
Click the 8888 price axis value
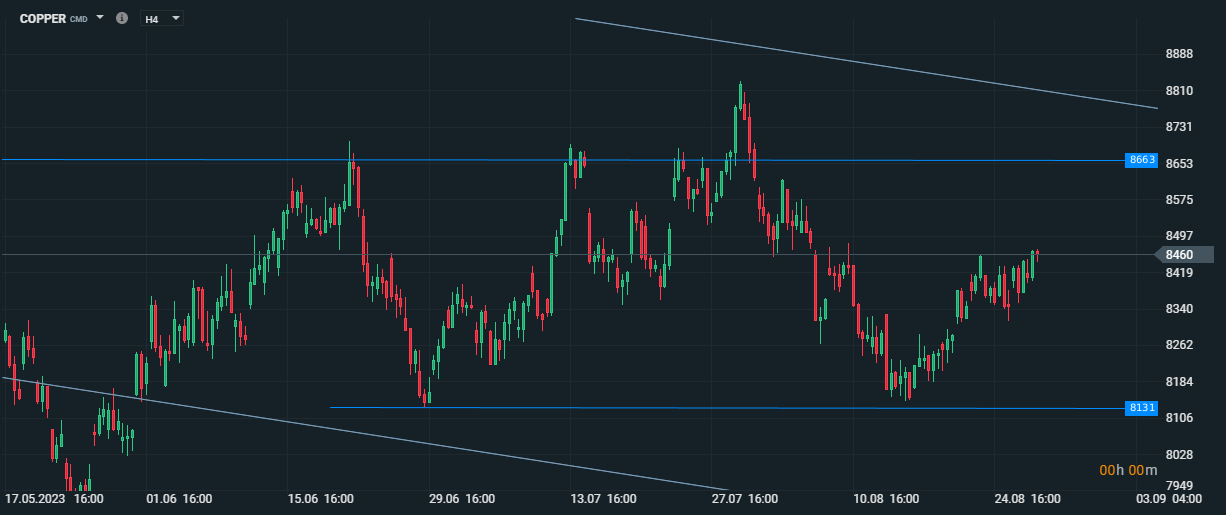(1180, 54)
